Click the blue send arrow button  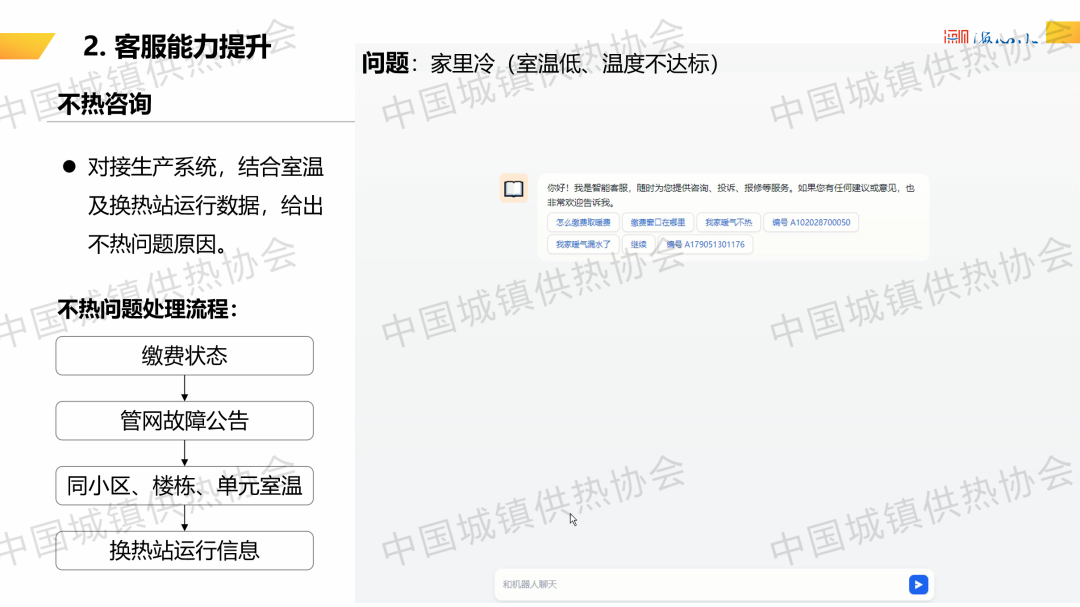tap(918, 585)
